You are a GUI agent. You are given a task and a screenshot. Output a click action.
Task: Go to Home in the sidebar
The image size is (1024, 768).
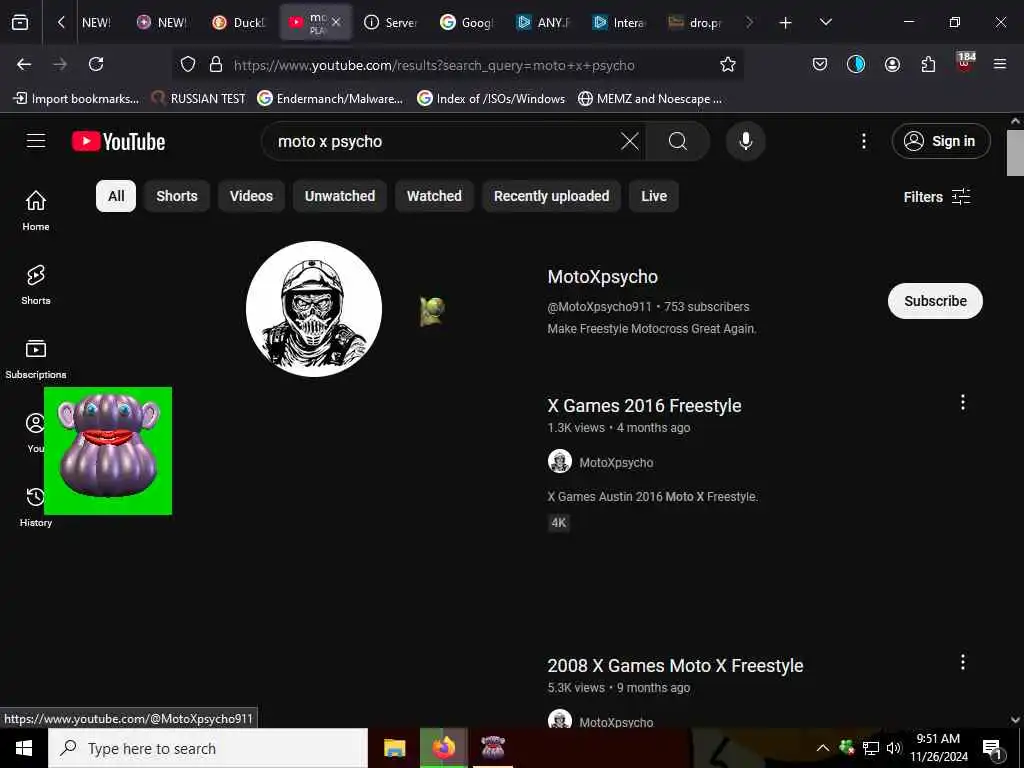coord(36,210)
